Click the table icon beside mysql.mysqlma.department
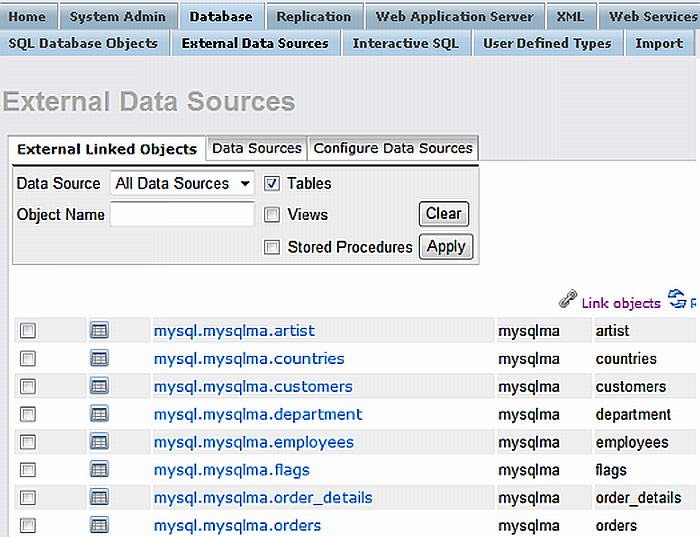 pyautogui.click(x=99, y=415)
